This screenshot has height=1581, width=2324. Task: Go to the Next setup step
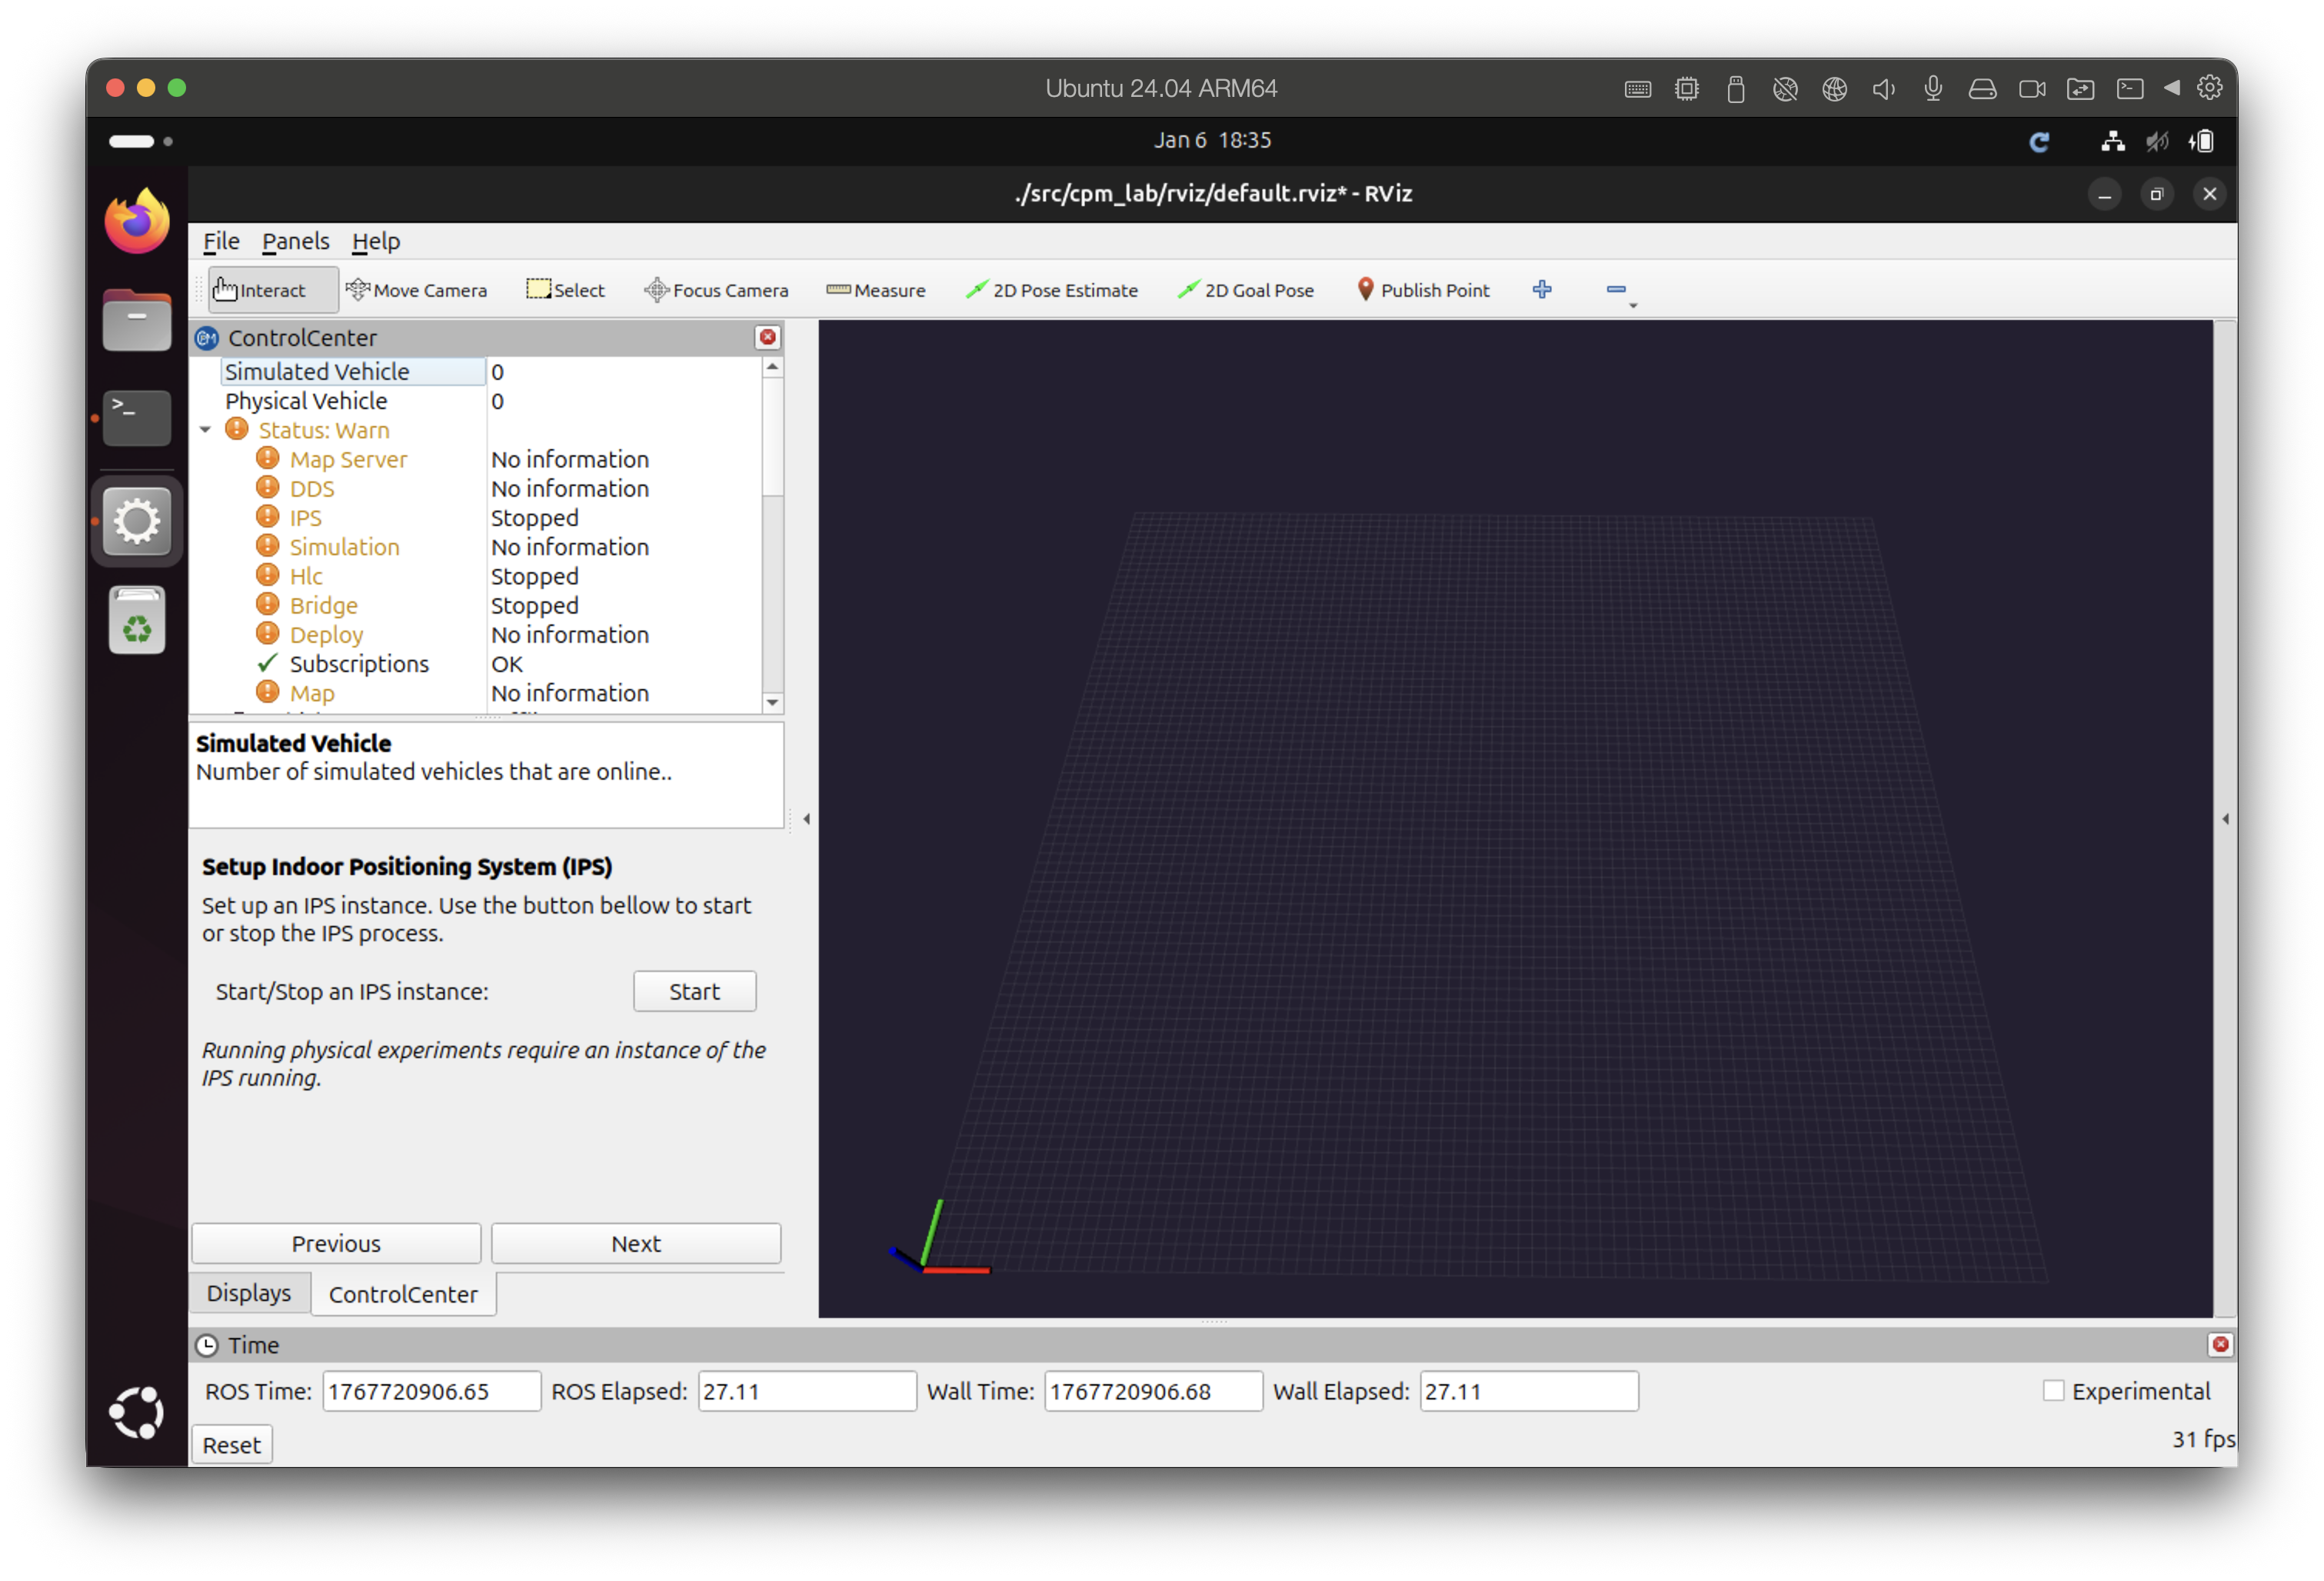(x=636, y=1243)
